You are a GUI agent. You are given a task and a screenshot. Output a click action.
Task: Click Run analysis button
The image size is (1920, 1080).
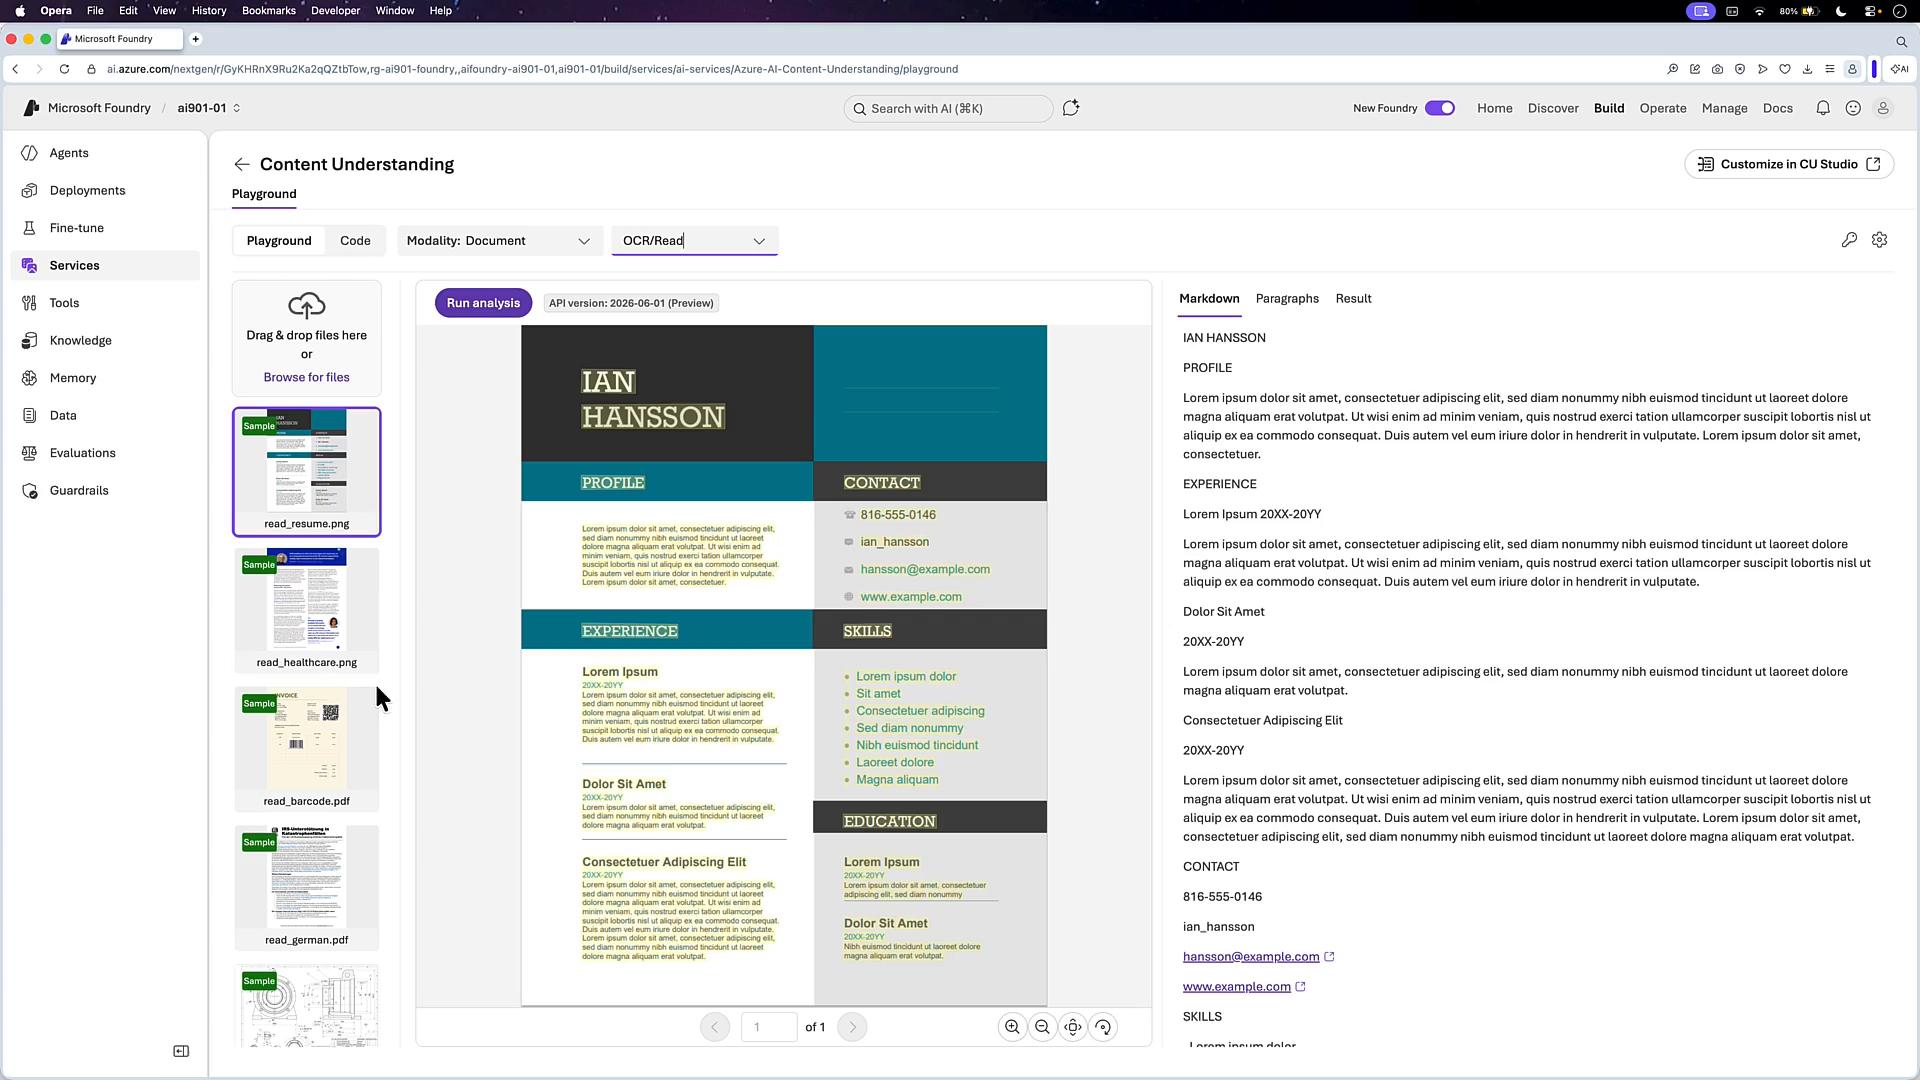[x=483, y=303]
